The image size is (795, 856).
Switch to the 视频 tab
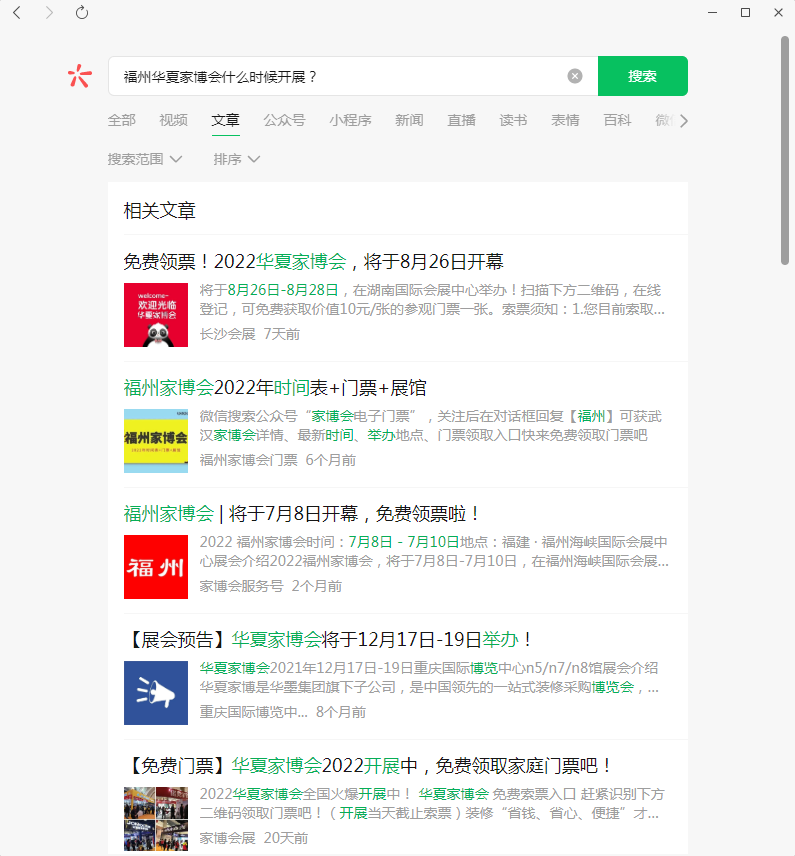coord(174,120)
